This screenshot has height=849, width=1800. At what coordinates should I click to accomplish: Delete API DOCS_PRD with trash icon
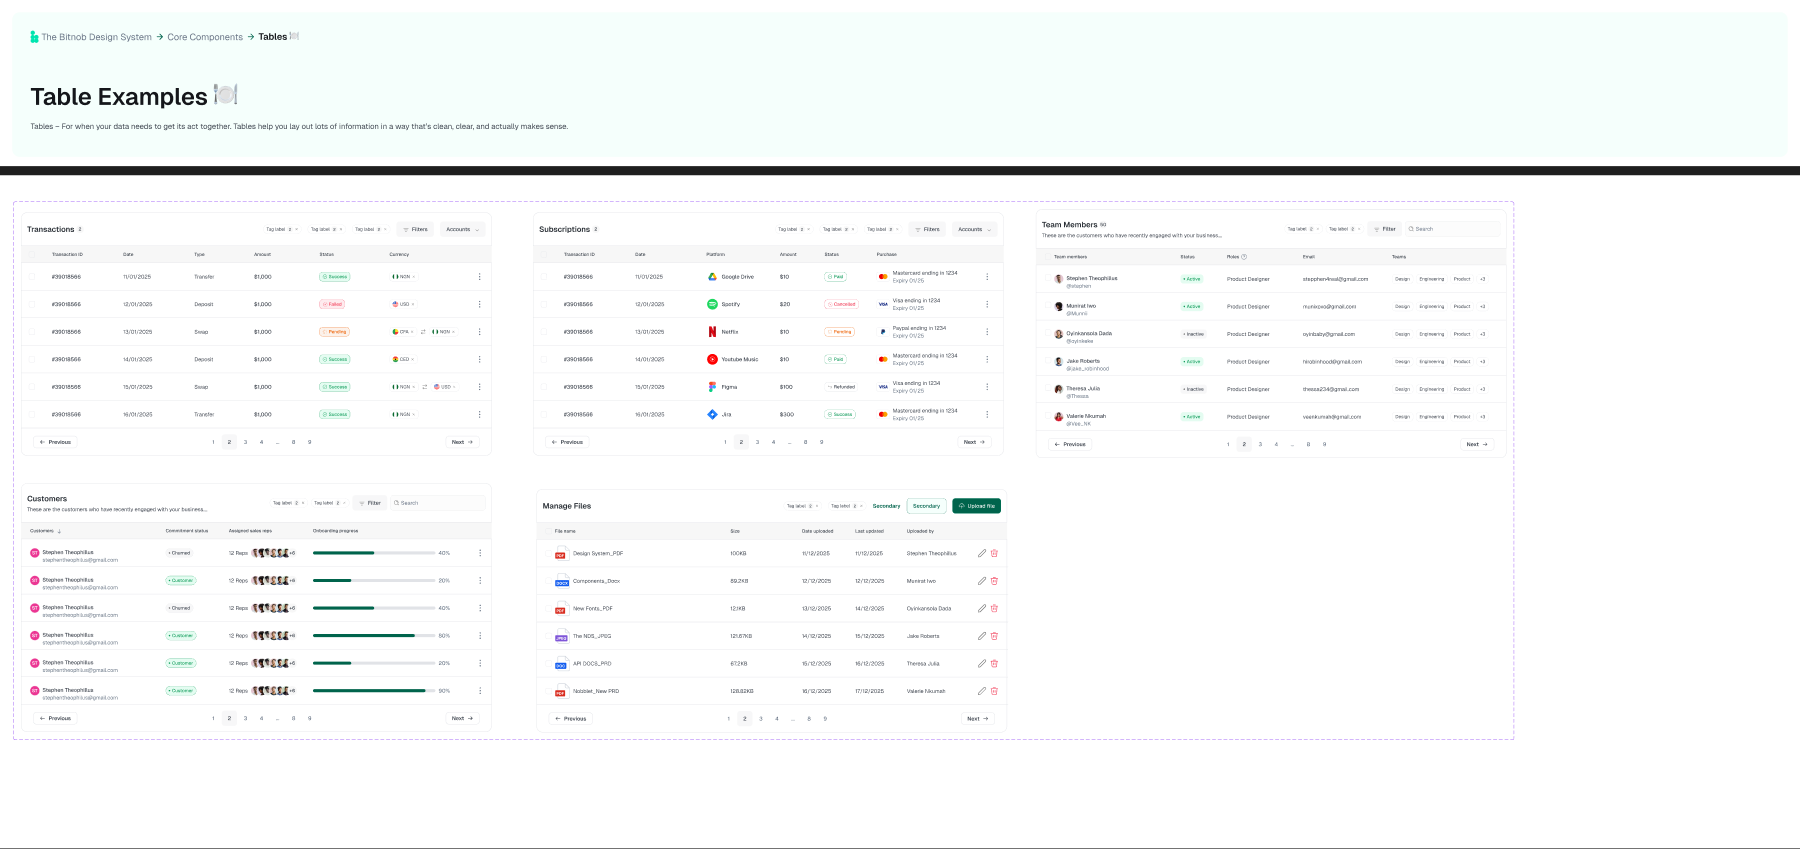[x=994, y=663]
